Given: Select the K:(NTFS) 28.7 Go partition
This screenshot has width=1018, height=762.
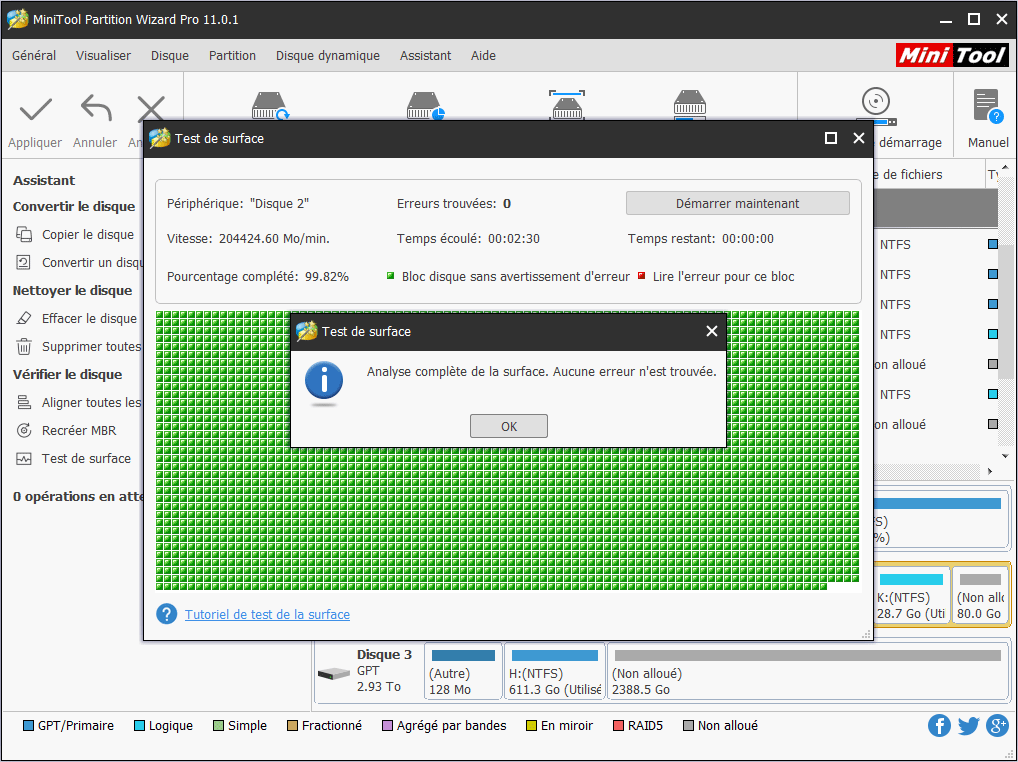Looking at the screenshot, I should [x=911, y=595].
